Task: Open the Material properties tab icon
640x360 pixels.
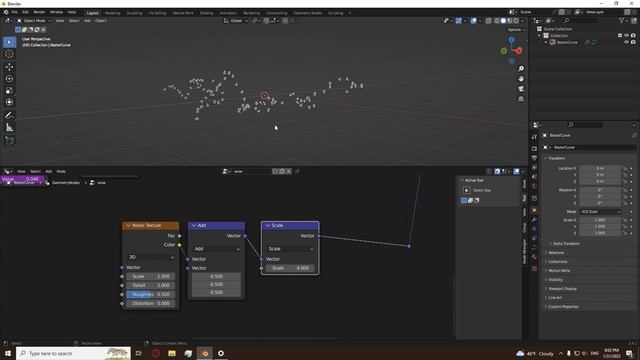Action: pos(534,257)
